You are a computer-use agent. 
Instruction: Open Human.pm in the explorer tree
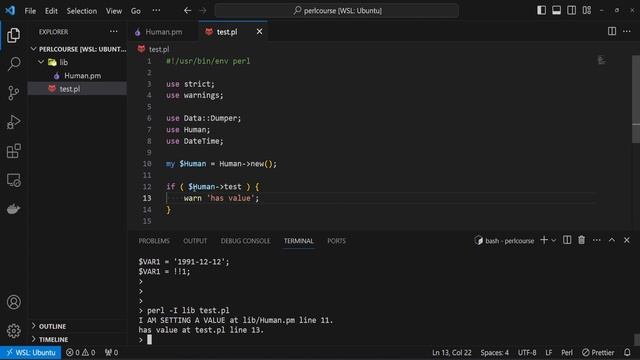coord(78,76)
